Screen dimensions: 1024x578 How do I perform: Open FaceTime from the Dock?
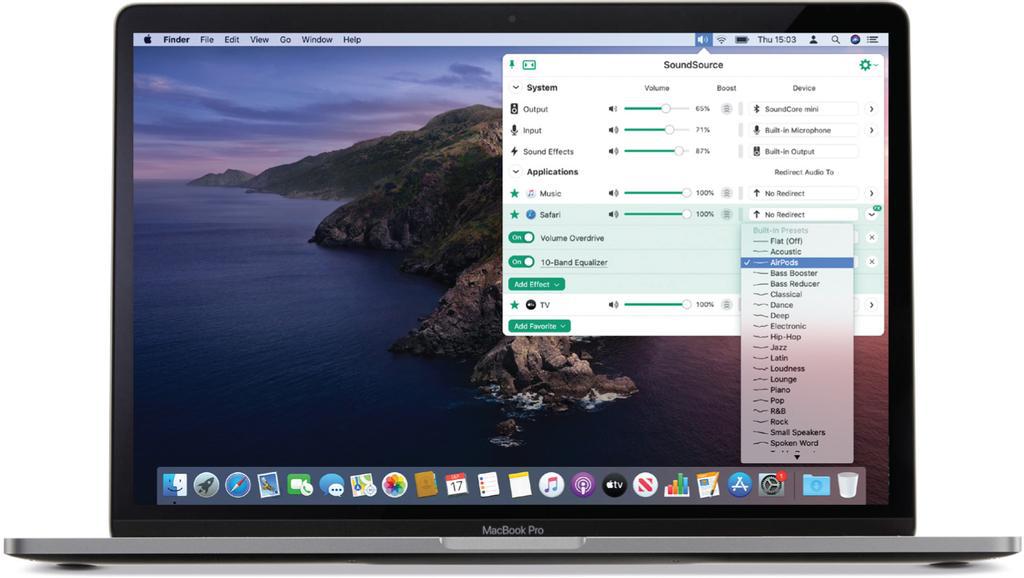pyautogui.click(x=300, y=485)
